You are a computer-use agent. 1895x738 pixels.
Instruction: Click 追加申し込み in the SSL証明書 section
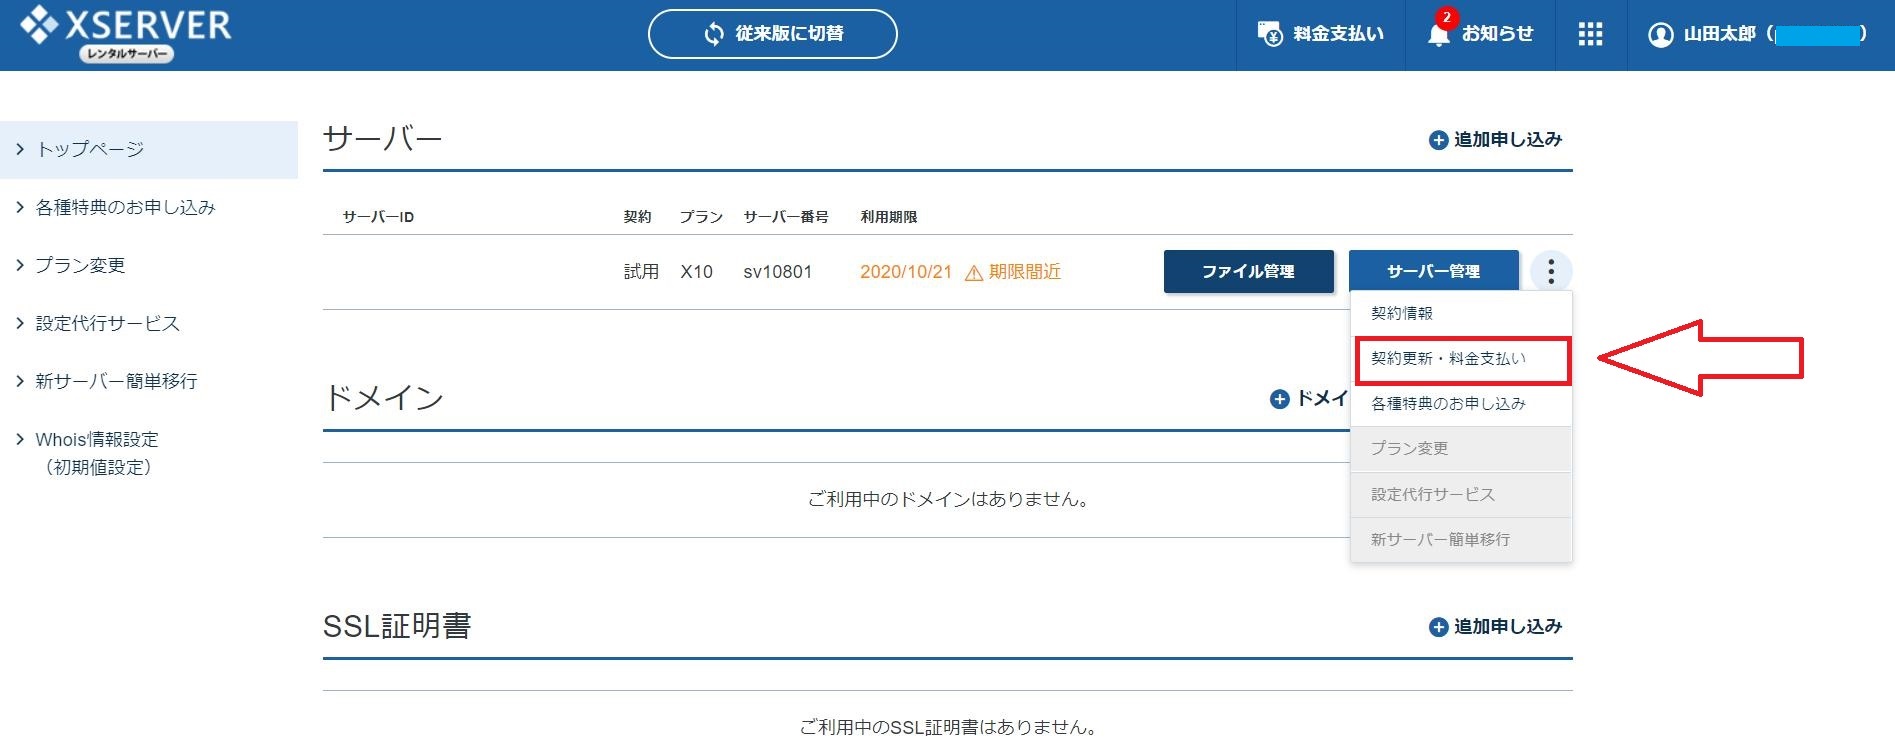1495,627
